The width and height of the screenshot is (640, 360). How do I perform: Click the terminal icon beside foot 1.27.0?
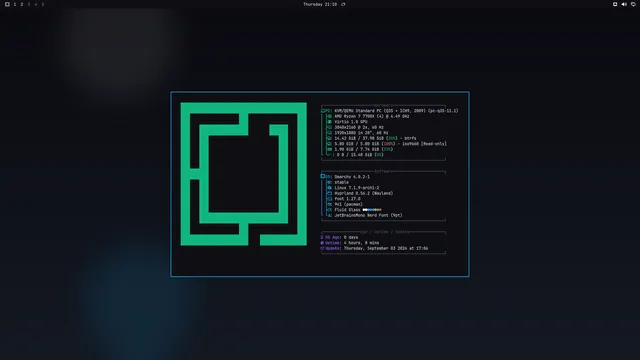329,199
